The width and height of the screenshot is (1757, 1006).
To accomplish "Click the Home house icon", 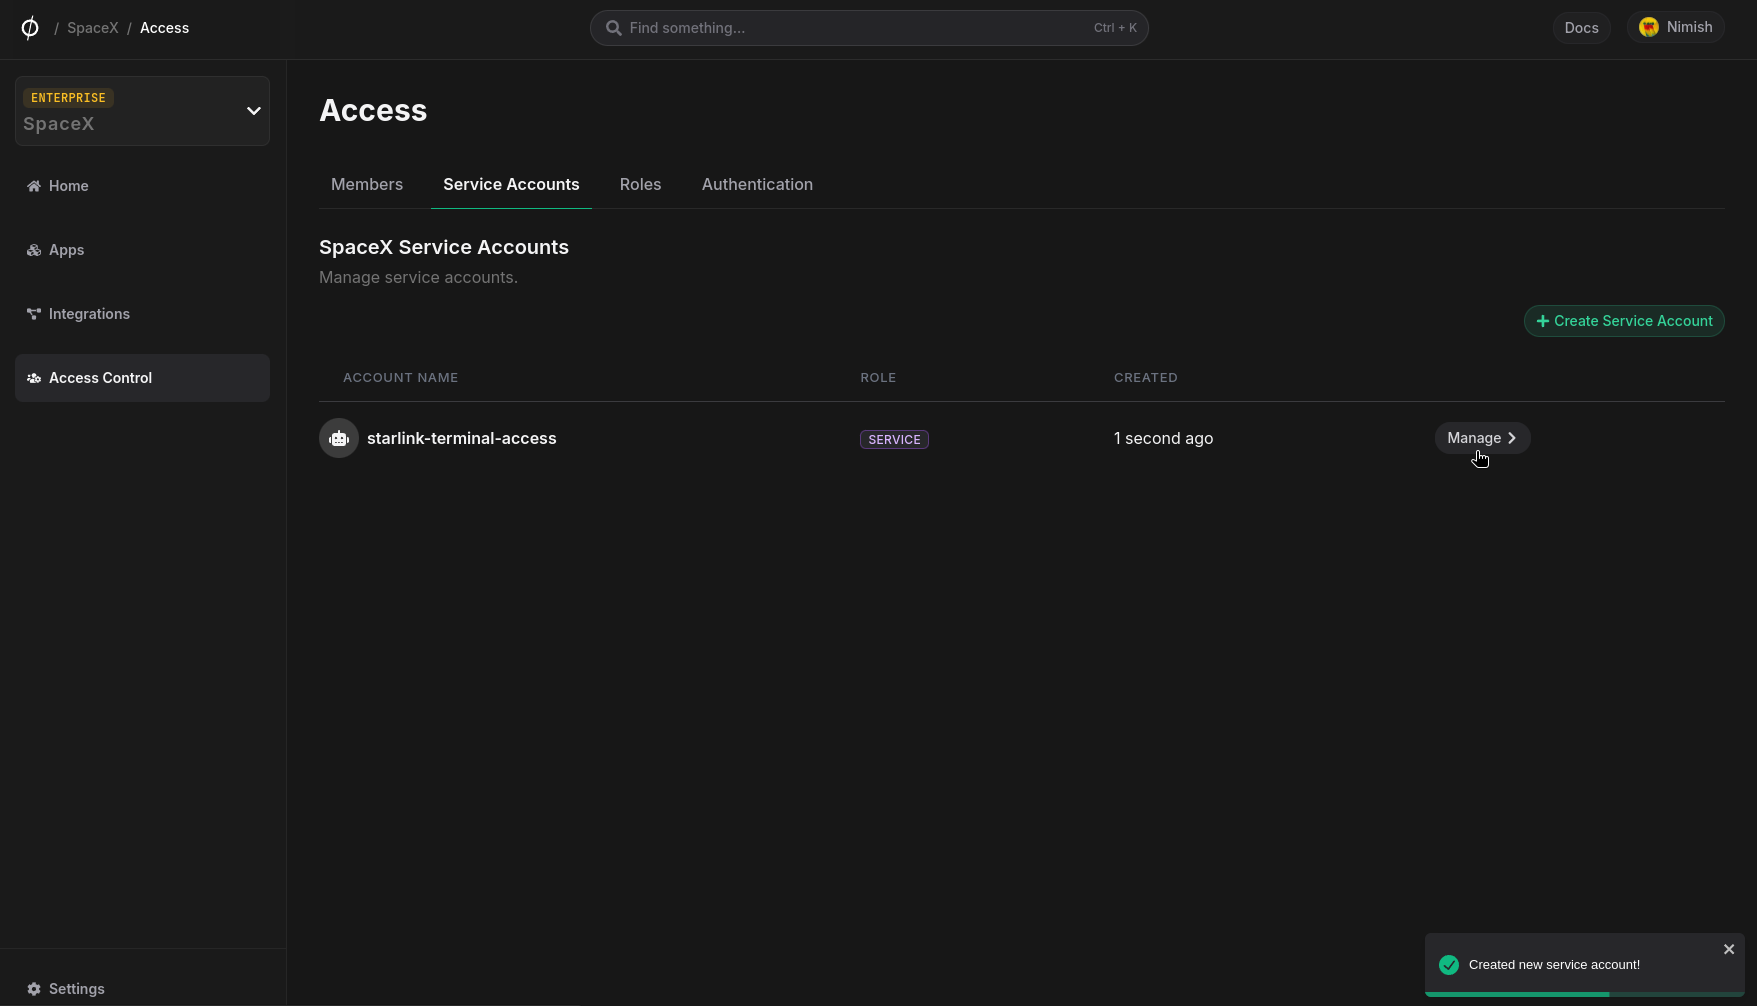I will tap(34, 186).
